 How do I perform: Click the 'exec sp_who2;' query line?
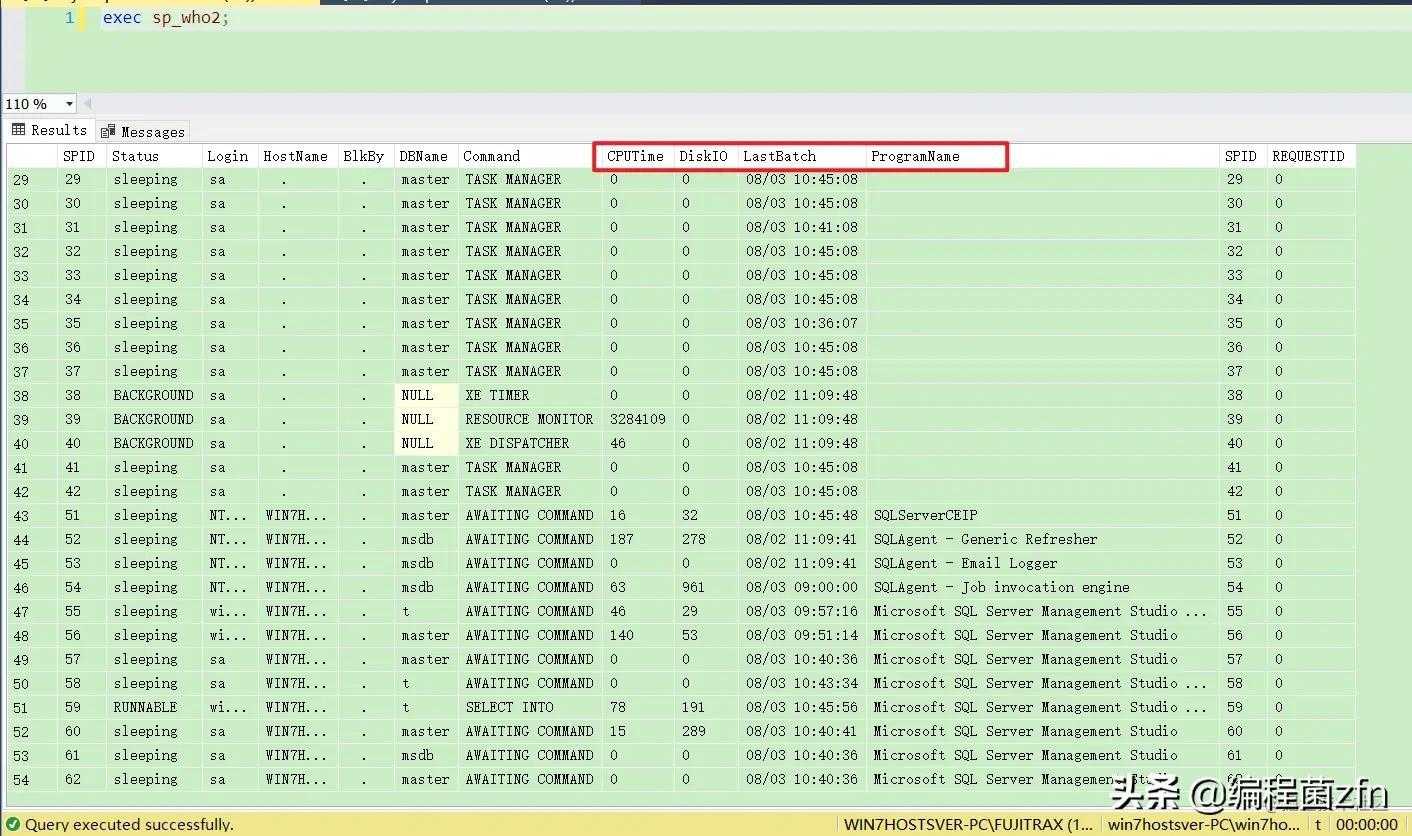166,18
